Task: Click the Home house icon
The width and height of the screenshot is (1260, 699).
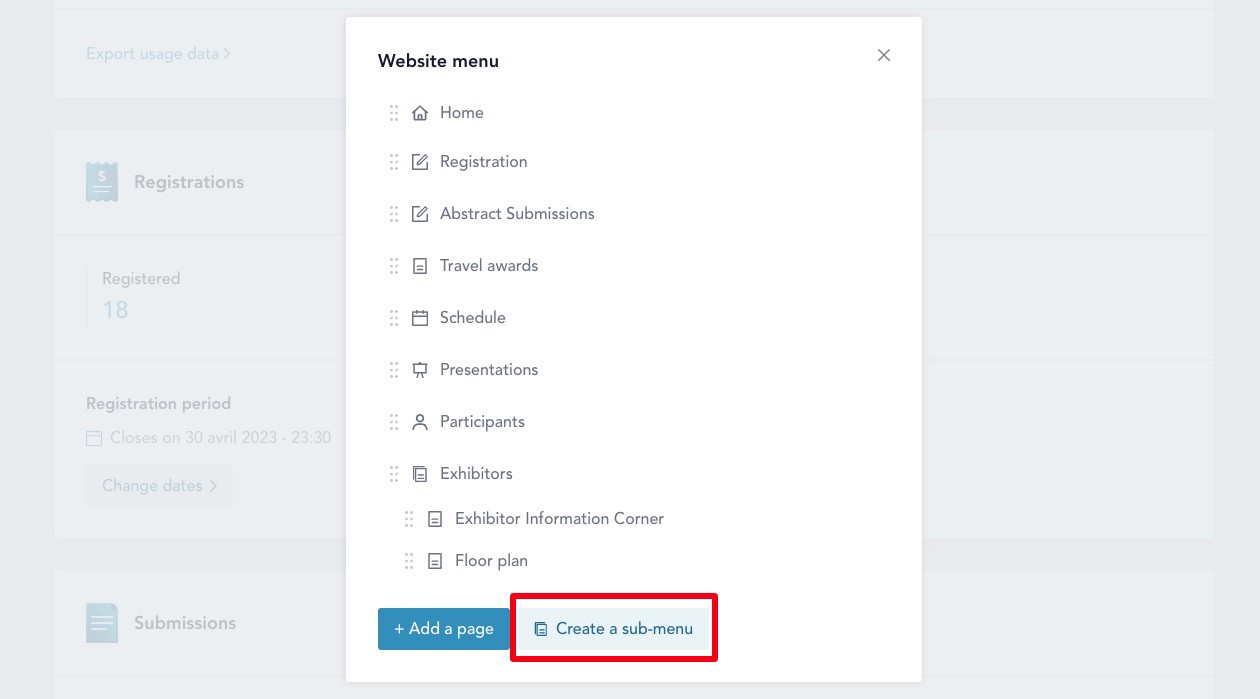Action: tap(420, 113)
